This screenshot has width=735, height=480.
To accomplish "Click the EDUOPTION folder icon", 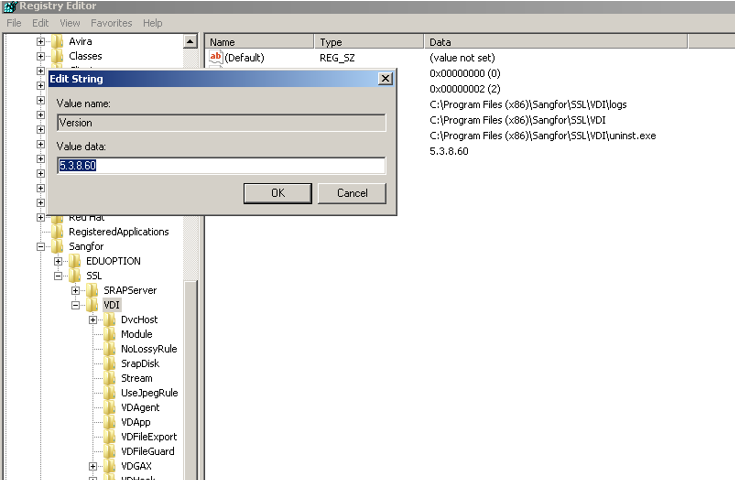I will [x=75, y=261].
